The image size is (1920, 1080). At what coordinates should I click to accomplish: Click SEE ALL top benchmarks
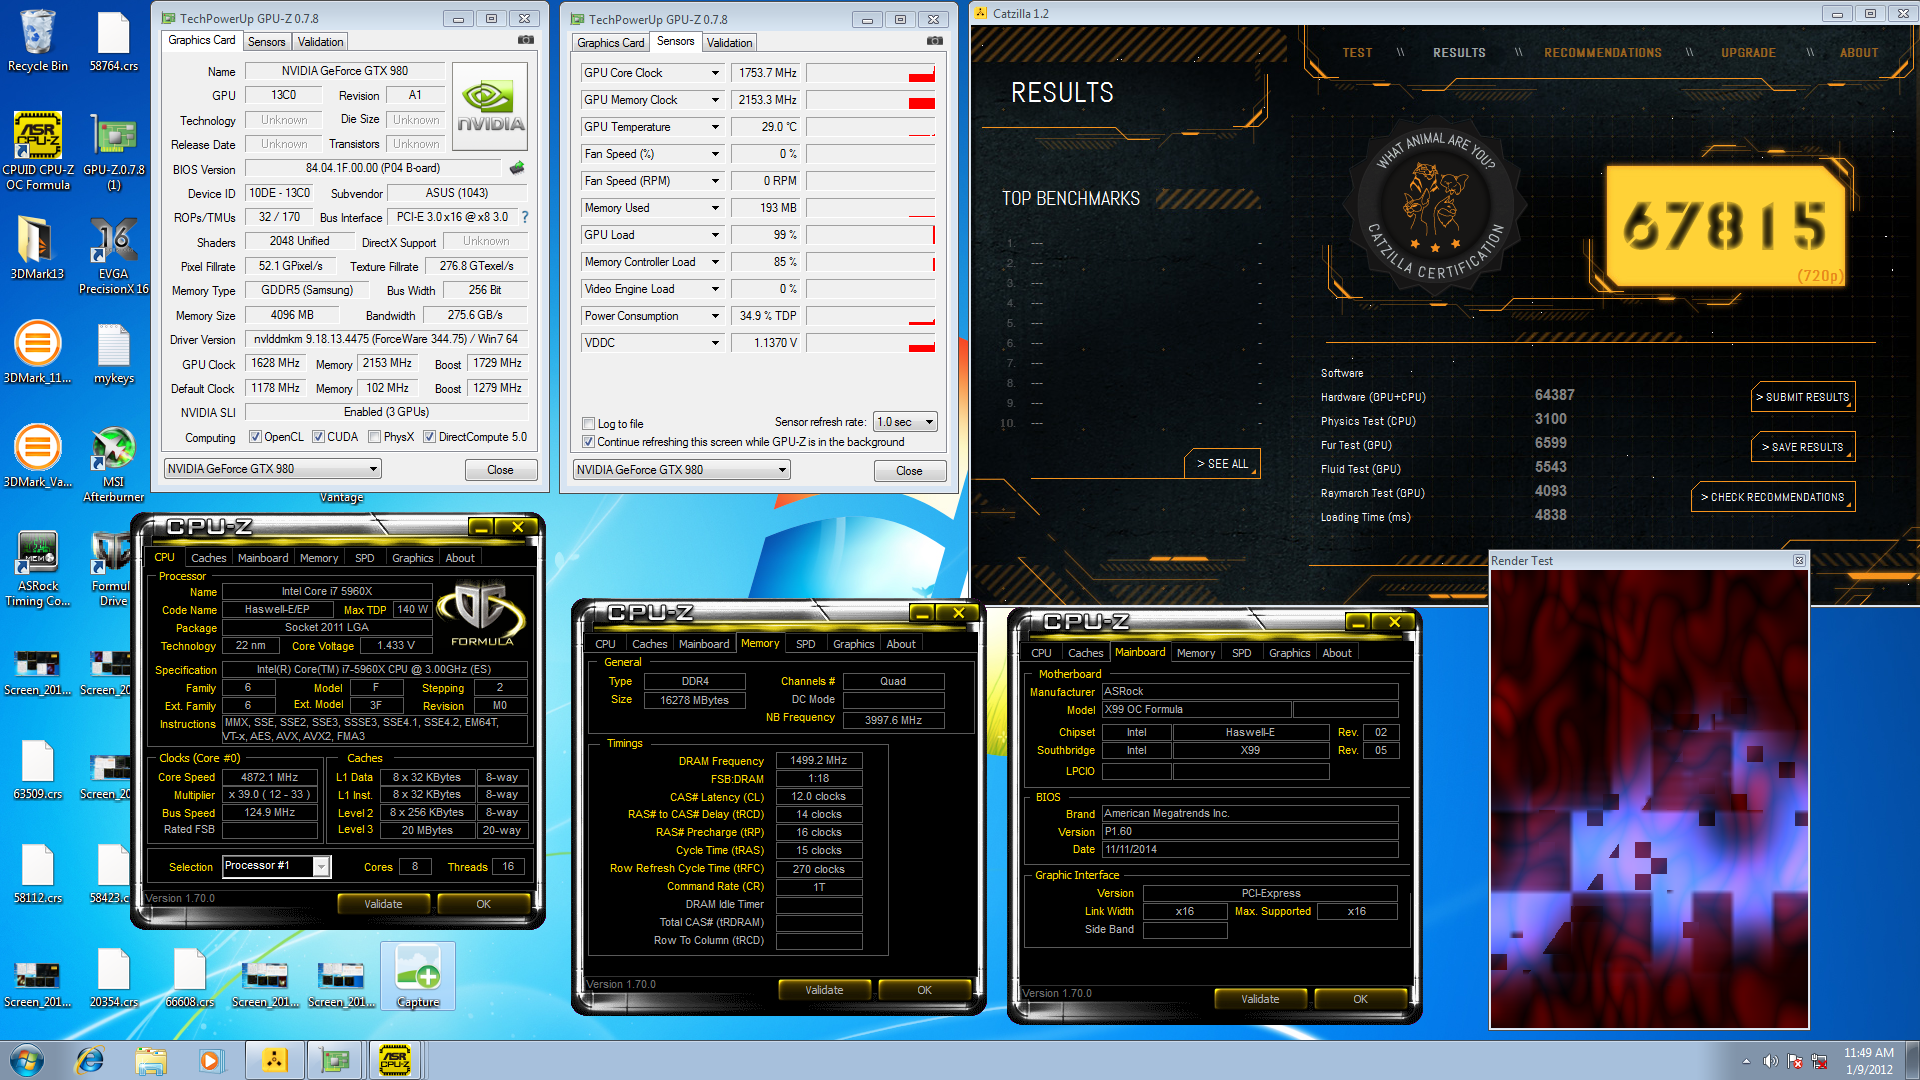pos(1223,464)
